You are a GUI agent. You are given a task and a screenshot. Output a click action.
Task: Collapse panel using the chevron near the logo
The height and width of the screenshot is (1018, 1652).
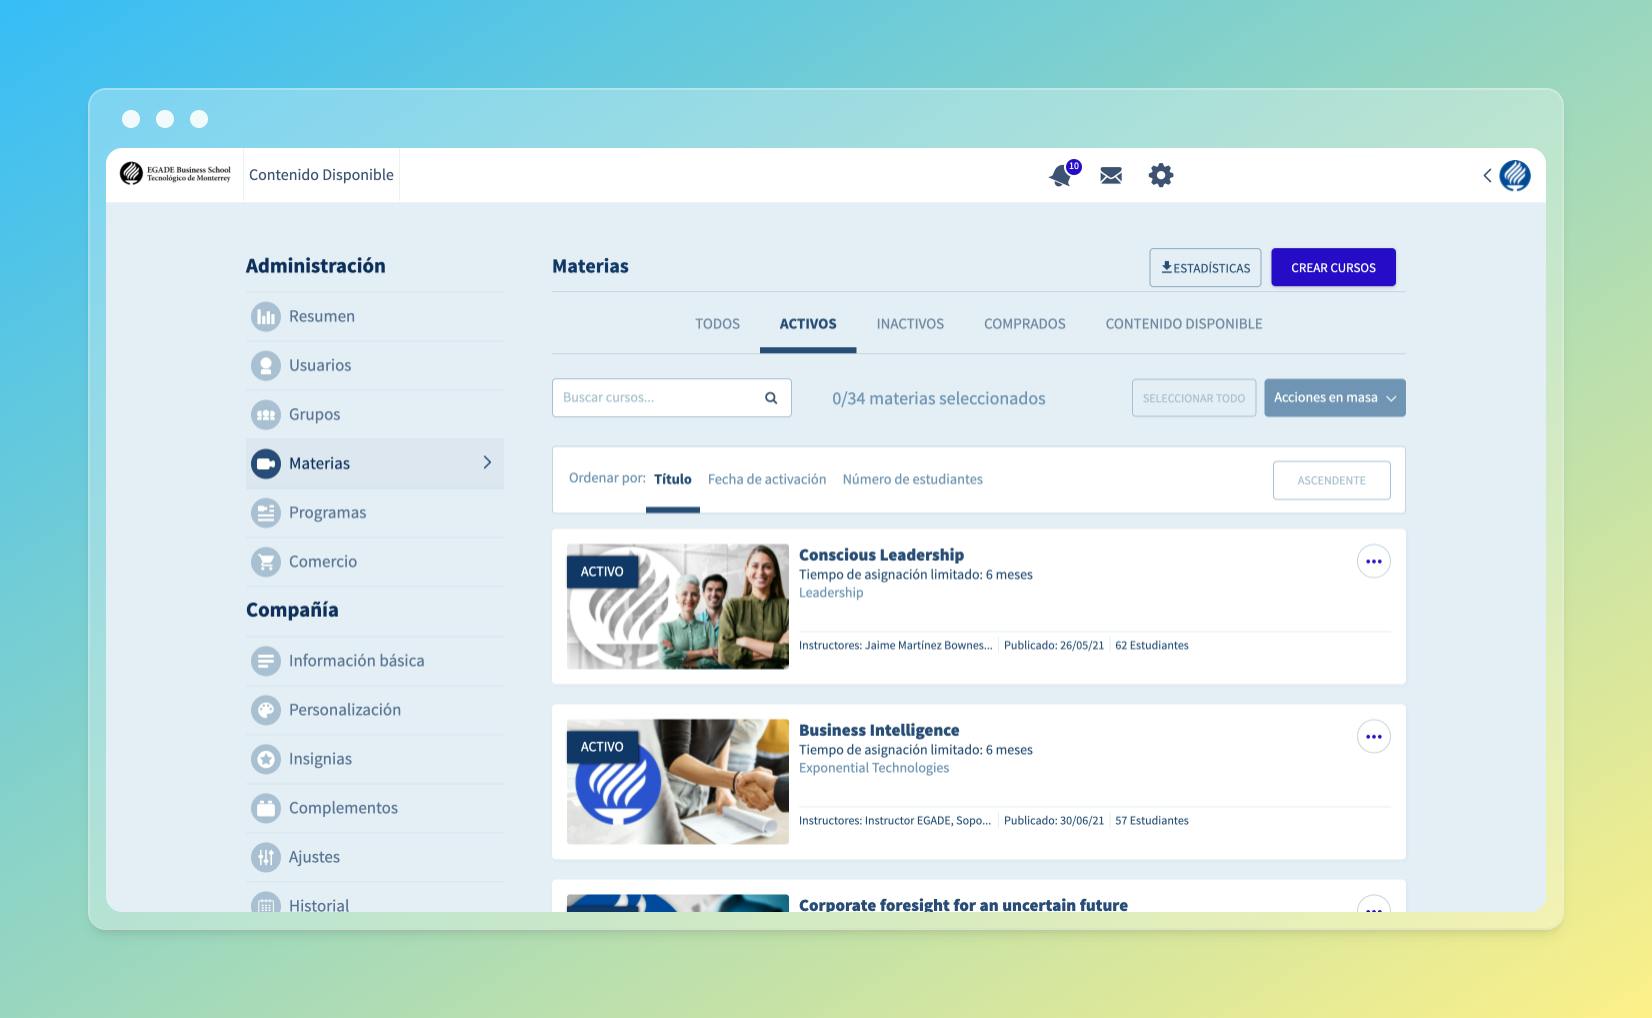point(1486,175)
